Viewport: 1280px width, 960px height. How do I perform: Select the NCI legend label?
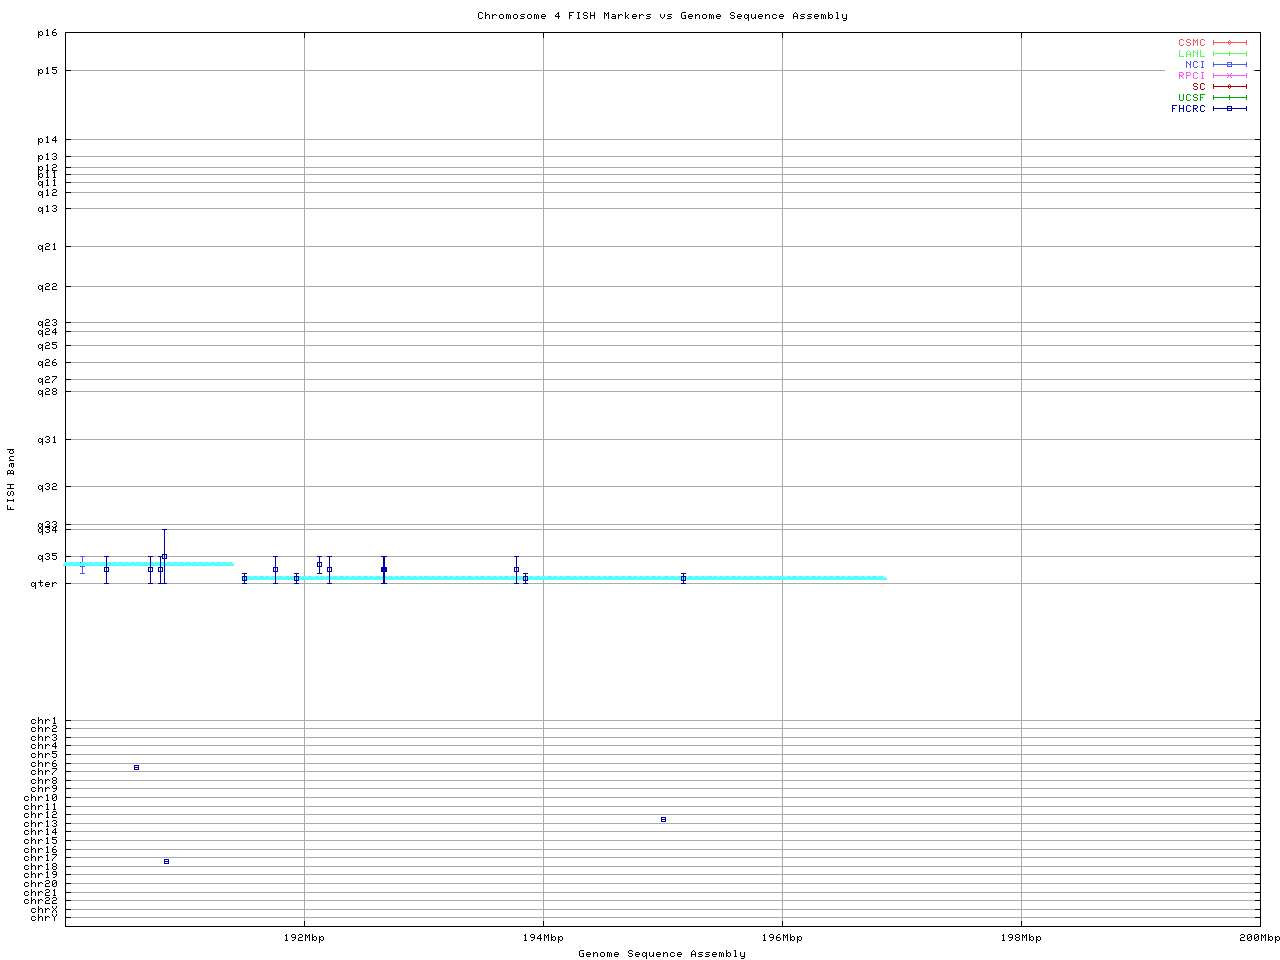(x=1195, y=65)
